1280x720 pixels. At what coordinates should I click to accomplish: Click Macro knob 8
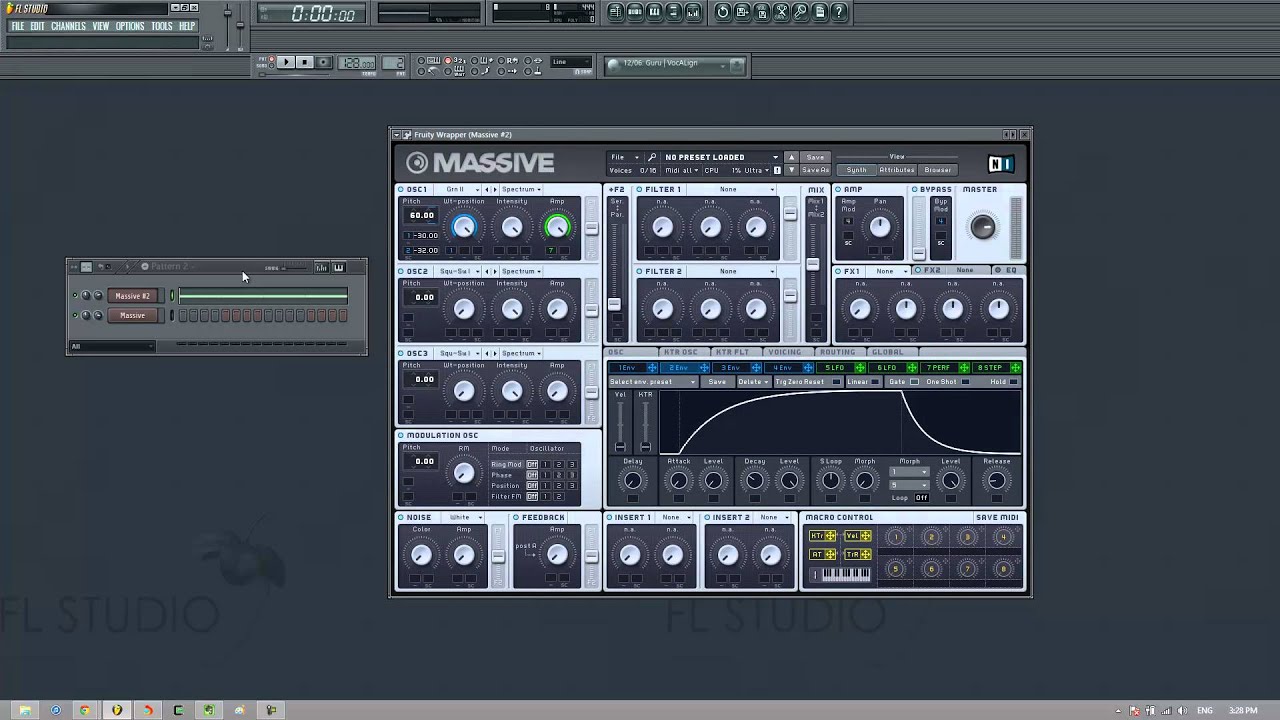click(x=1003, y=569)
